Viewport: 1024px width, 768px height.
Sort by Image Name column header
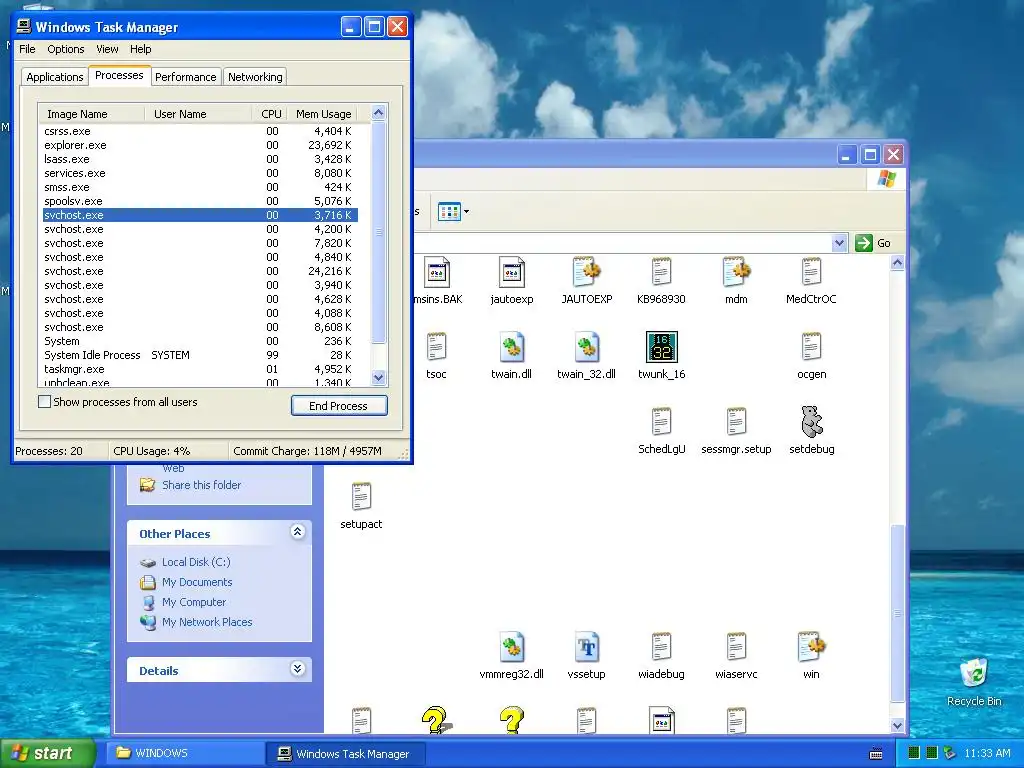tap(91, 114)
